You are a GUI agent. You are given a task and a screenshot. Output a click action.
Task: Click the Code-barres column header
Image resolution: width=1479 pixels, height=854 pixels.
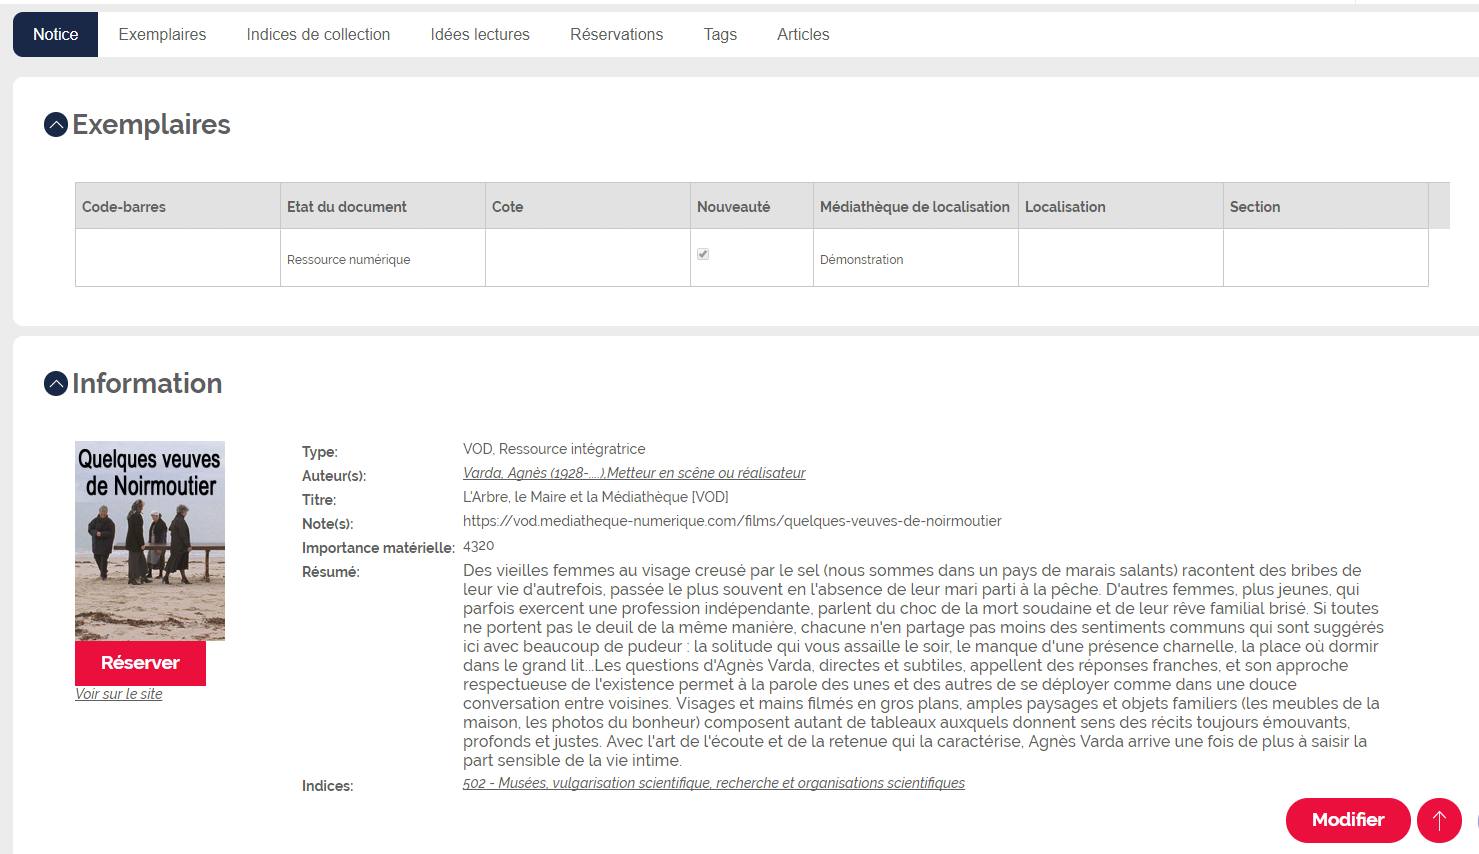point(178,206)
